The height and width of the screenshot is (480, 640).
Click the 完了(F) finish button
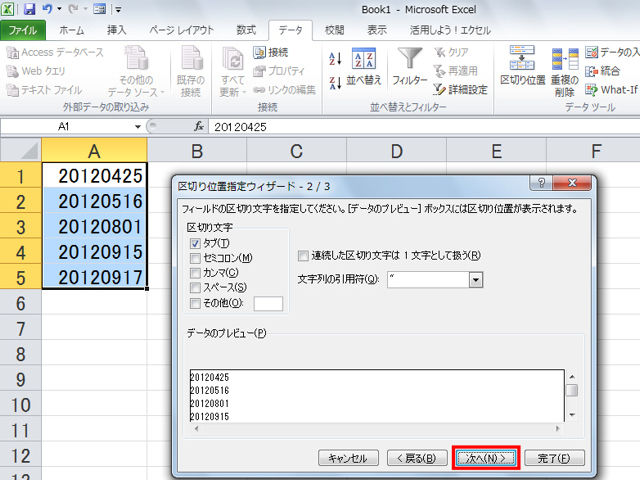pyautogui.click(x=554, y=458)
